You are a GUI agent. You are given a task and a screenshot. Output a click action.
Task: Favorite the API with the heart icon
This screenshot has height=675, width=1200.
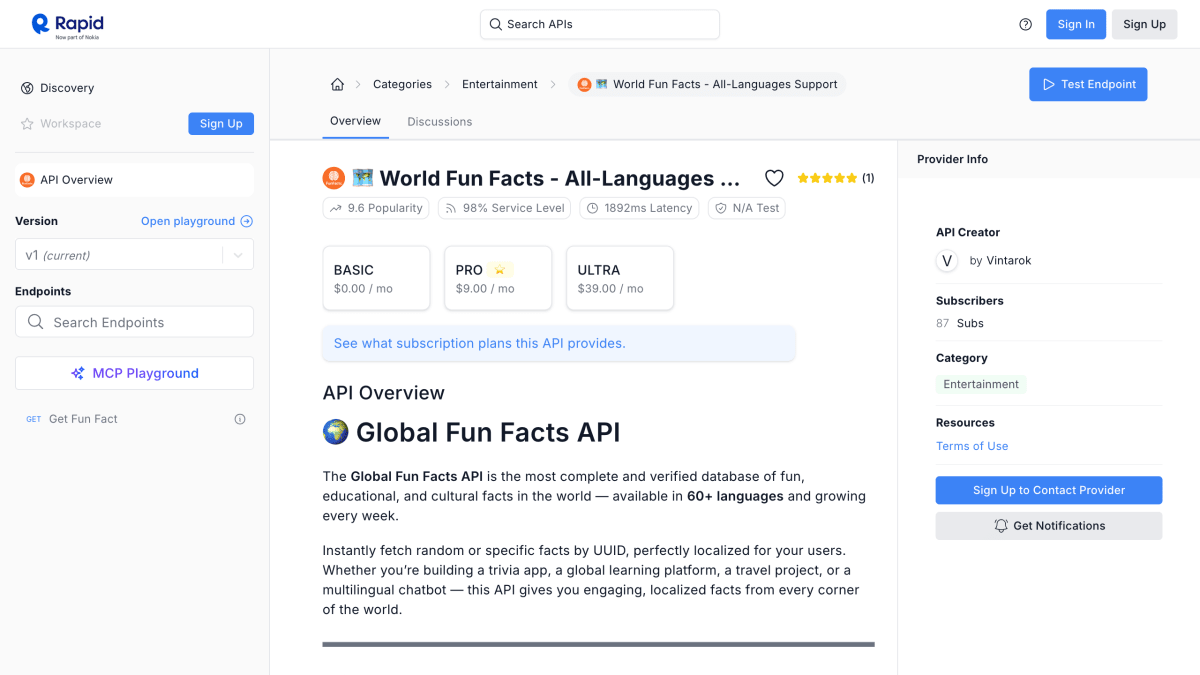(x=774, y=178)
